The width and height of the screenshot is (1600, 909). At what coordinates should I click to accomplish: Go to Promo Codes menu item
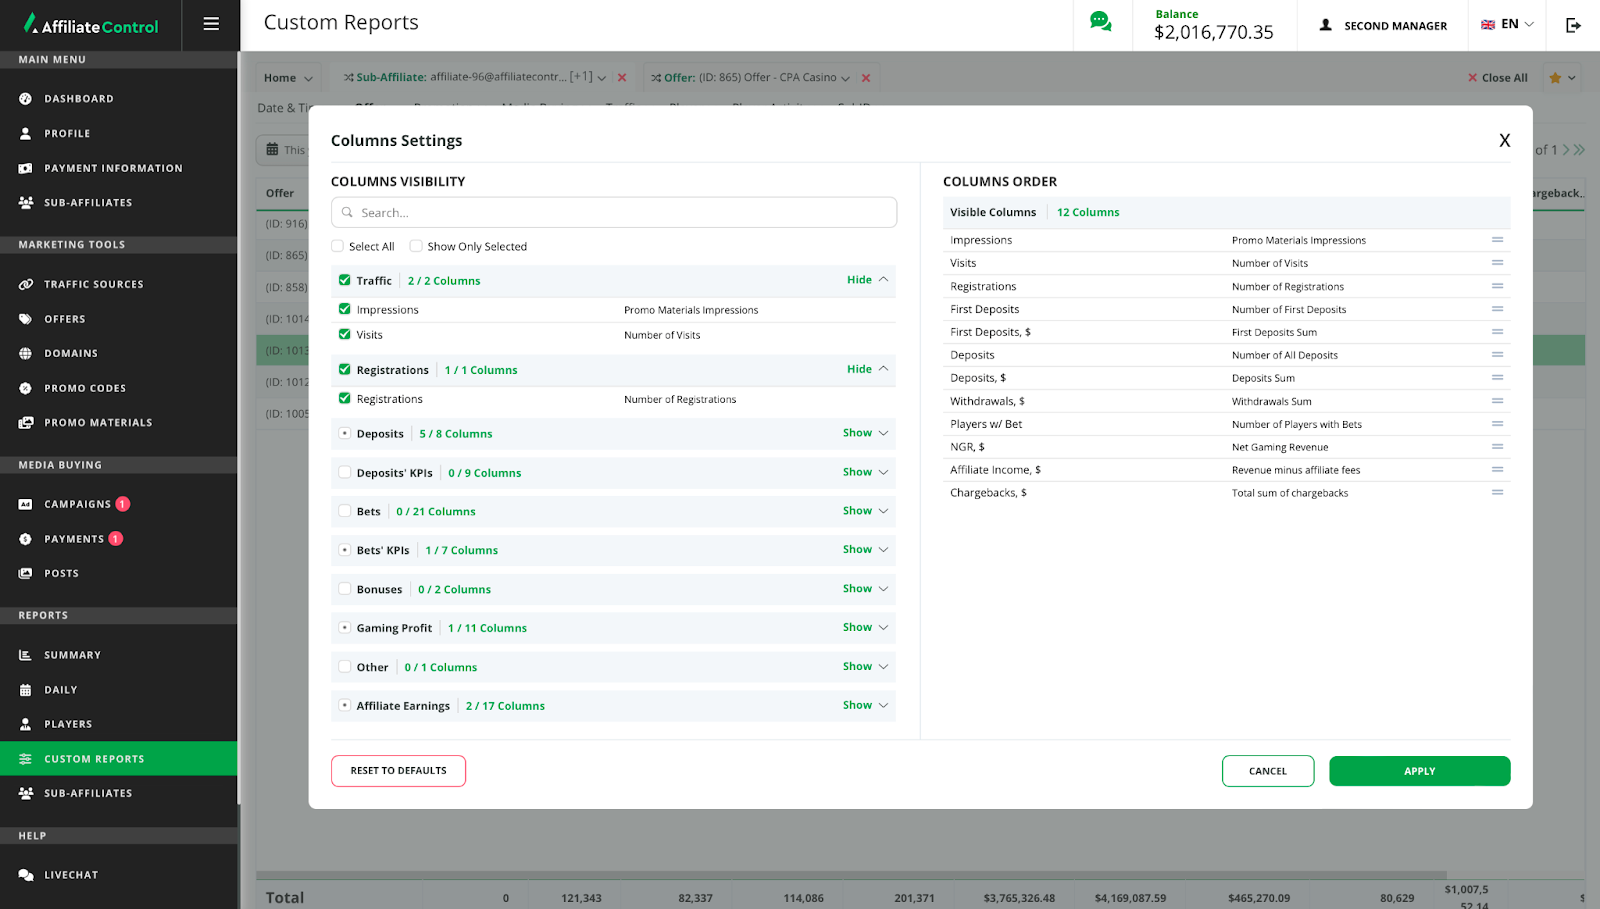click(x=85, y=388)
